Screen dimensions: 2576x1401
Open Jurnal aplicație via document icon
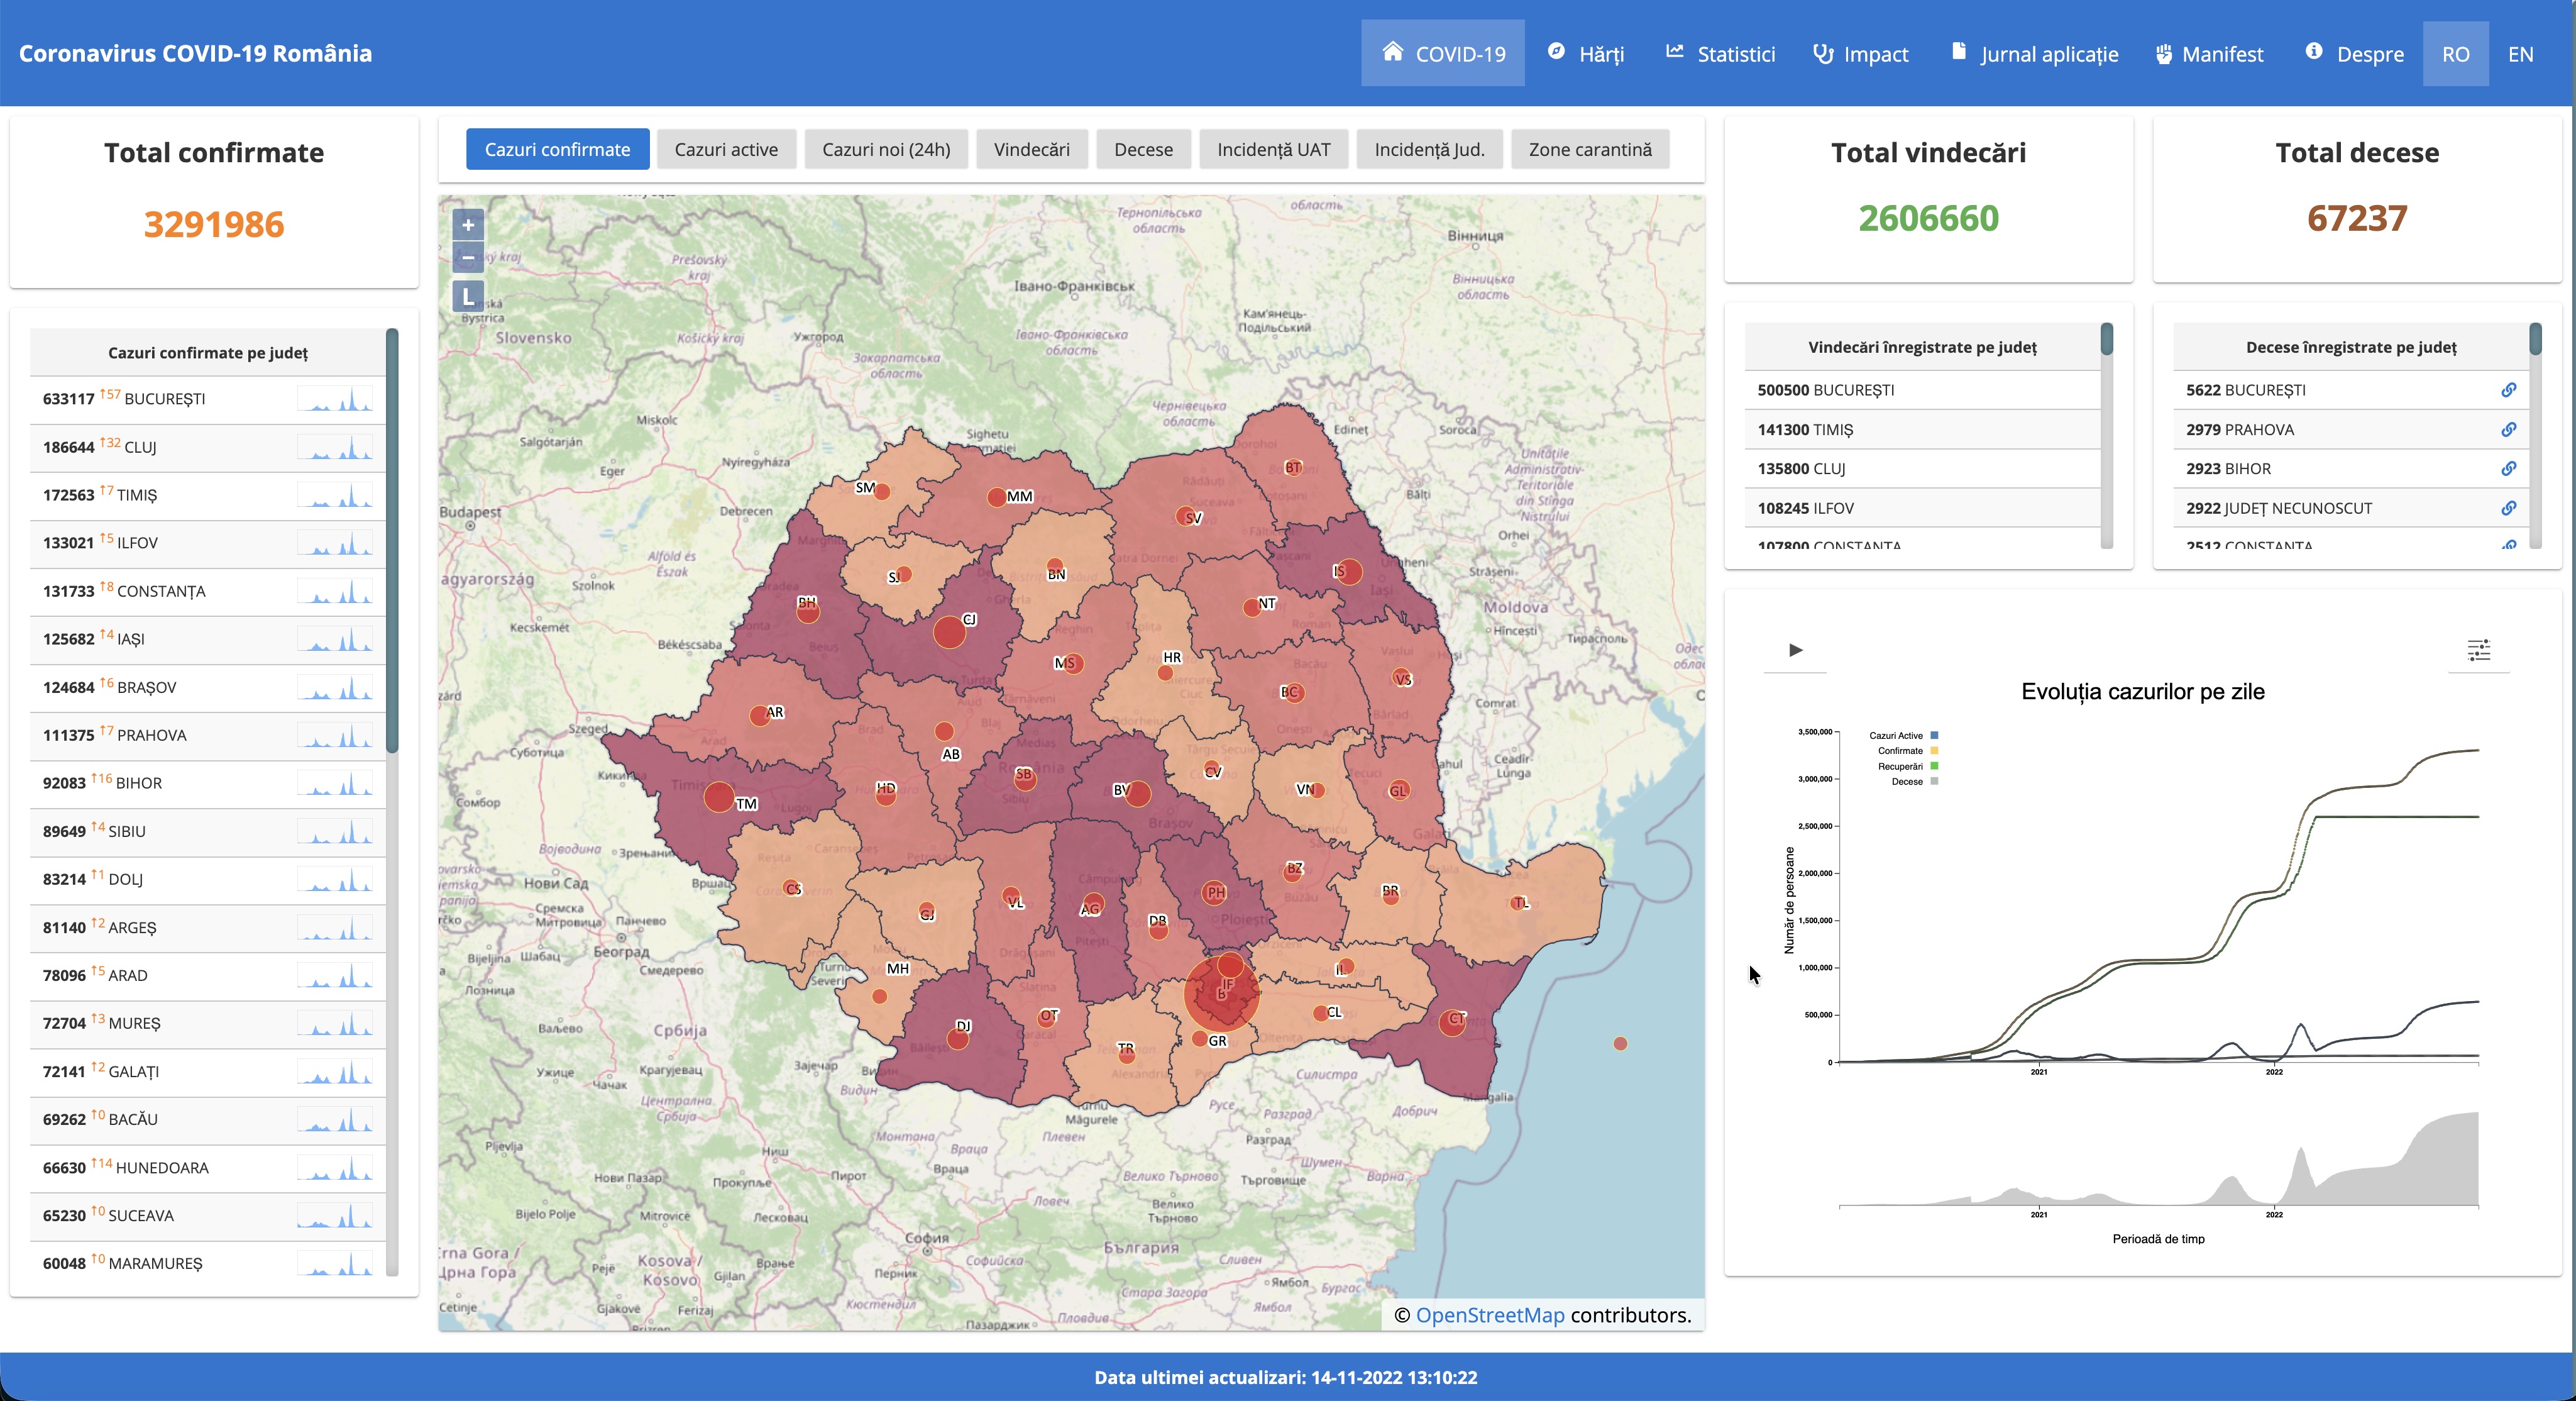click(1958, 53)
